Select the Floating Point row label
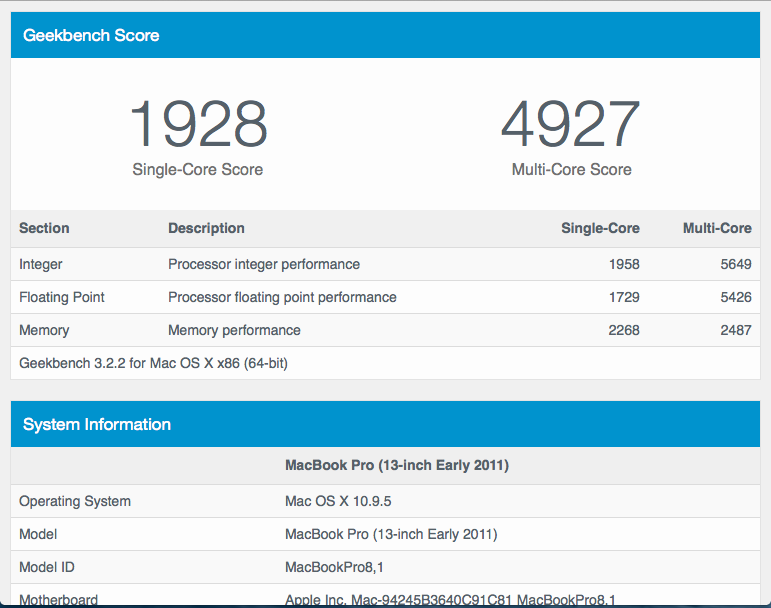 (x=62, y=297)
